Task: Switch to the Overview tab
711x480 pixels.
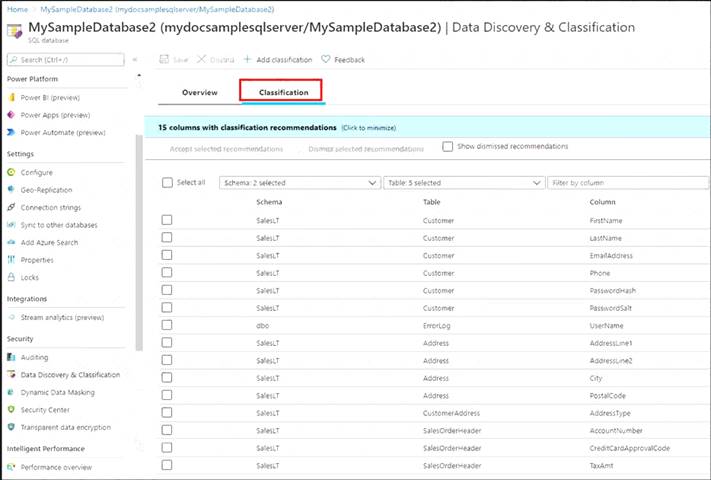Action: point(200,92)
